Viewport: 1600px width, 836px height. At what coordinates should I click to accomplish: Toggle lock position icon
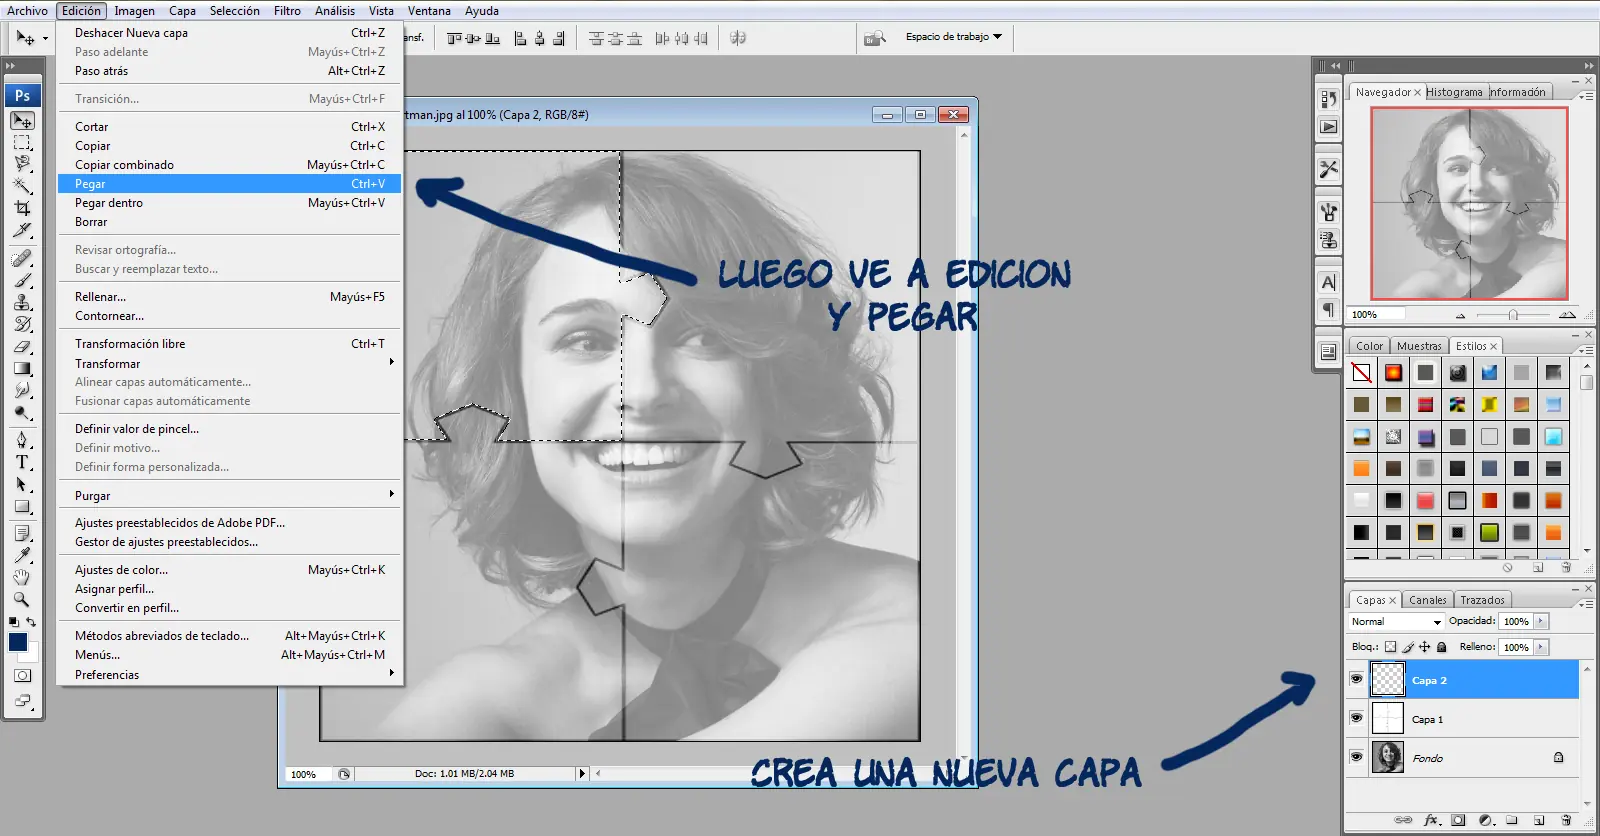pyautogui.click(x=1425, y=647)
